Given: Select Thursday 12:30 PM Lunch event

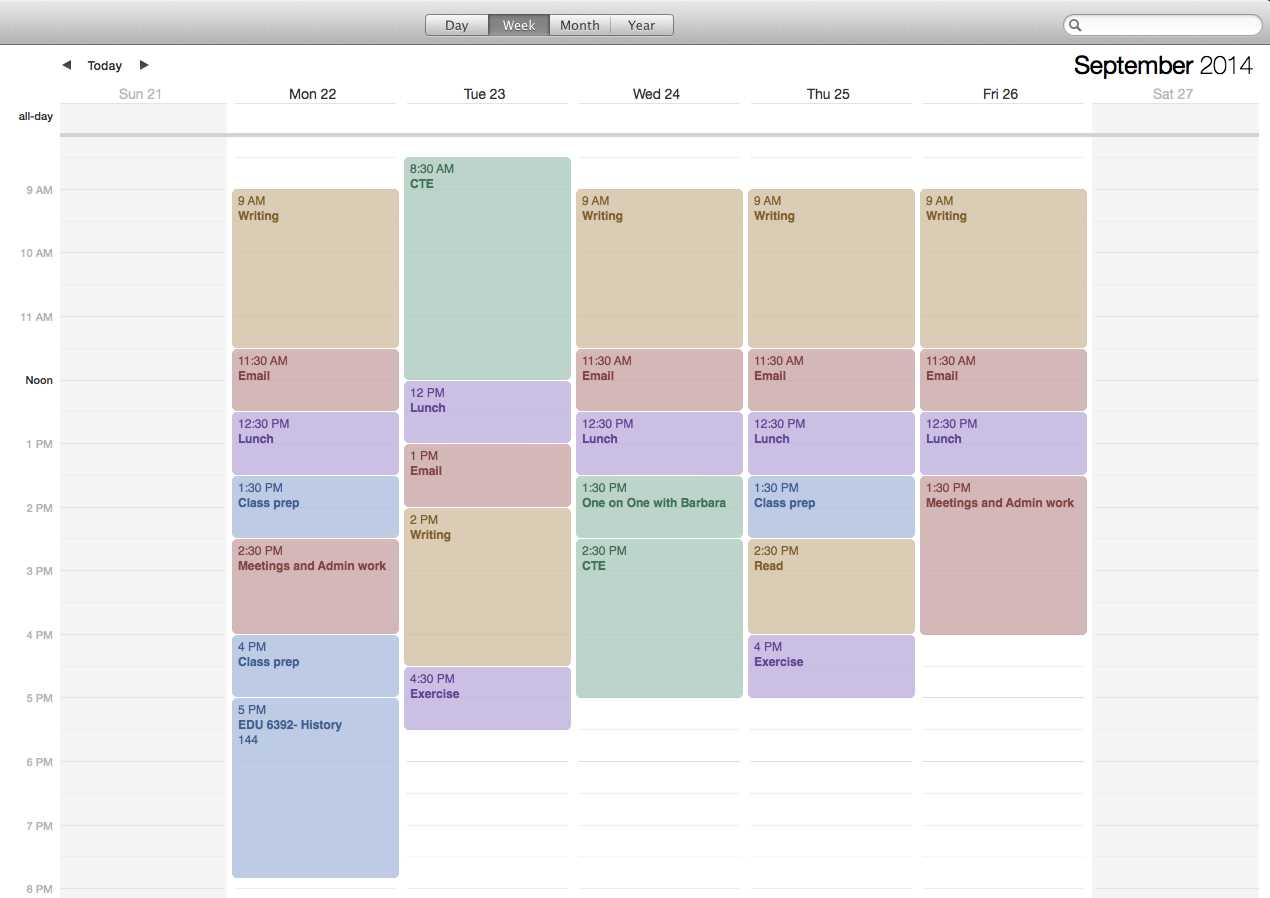Looking at the screenshot, I should [831, 443].
